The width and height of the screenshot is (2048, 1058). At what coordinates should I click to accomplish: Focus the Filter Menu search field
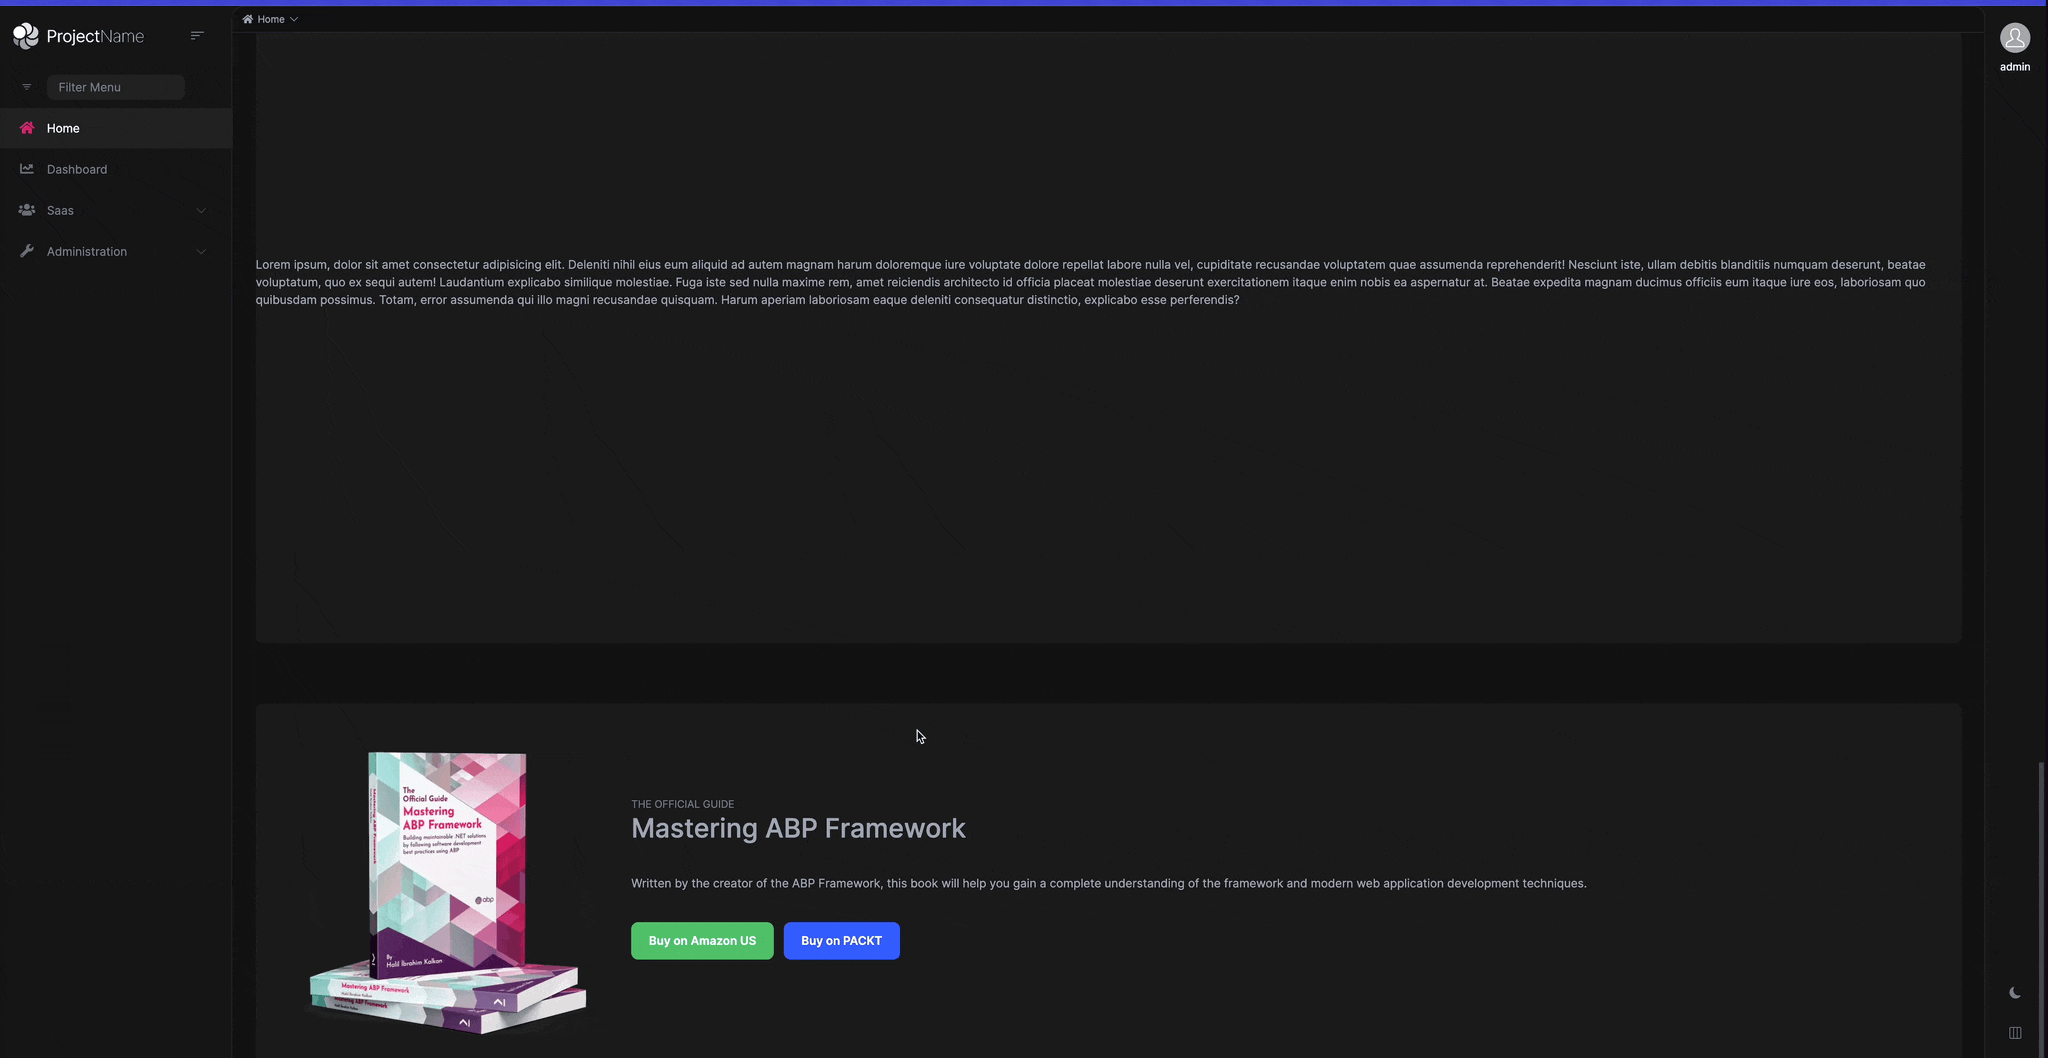(x=116, y=87)
